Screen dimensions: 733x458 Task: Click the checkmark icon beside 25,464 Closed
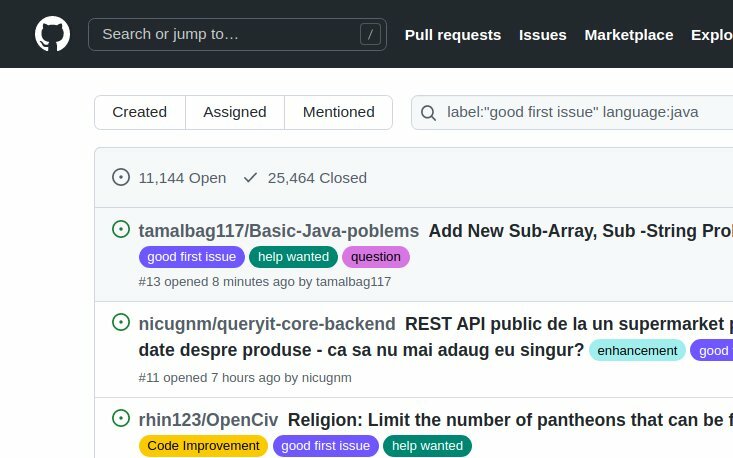pos(250,178)
